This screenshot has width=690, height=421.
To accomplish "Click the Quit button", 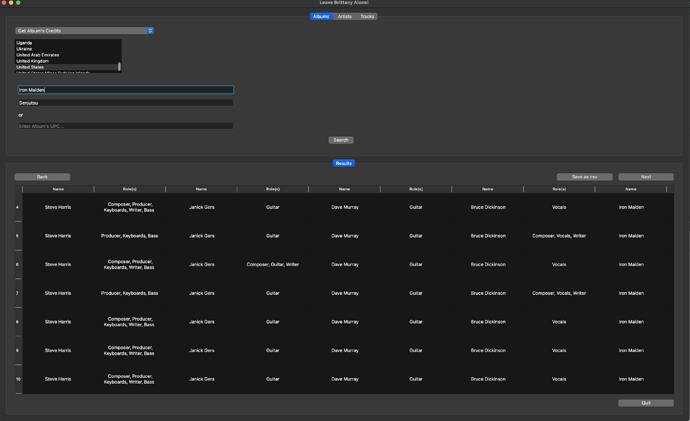I will pyautogui.click(x=646, y=403).
